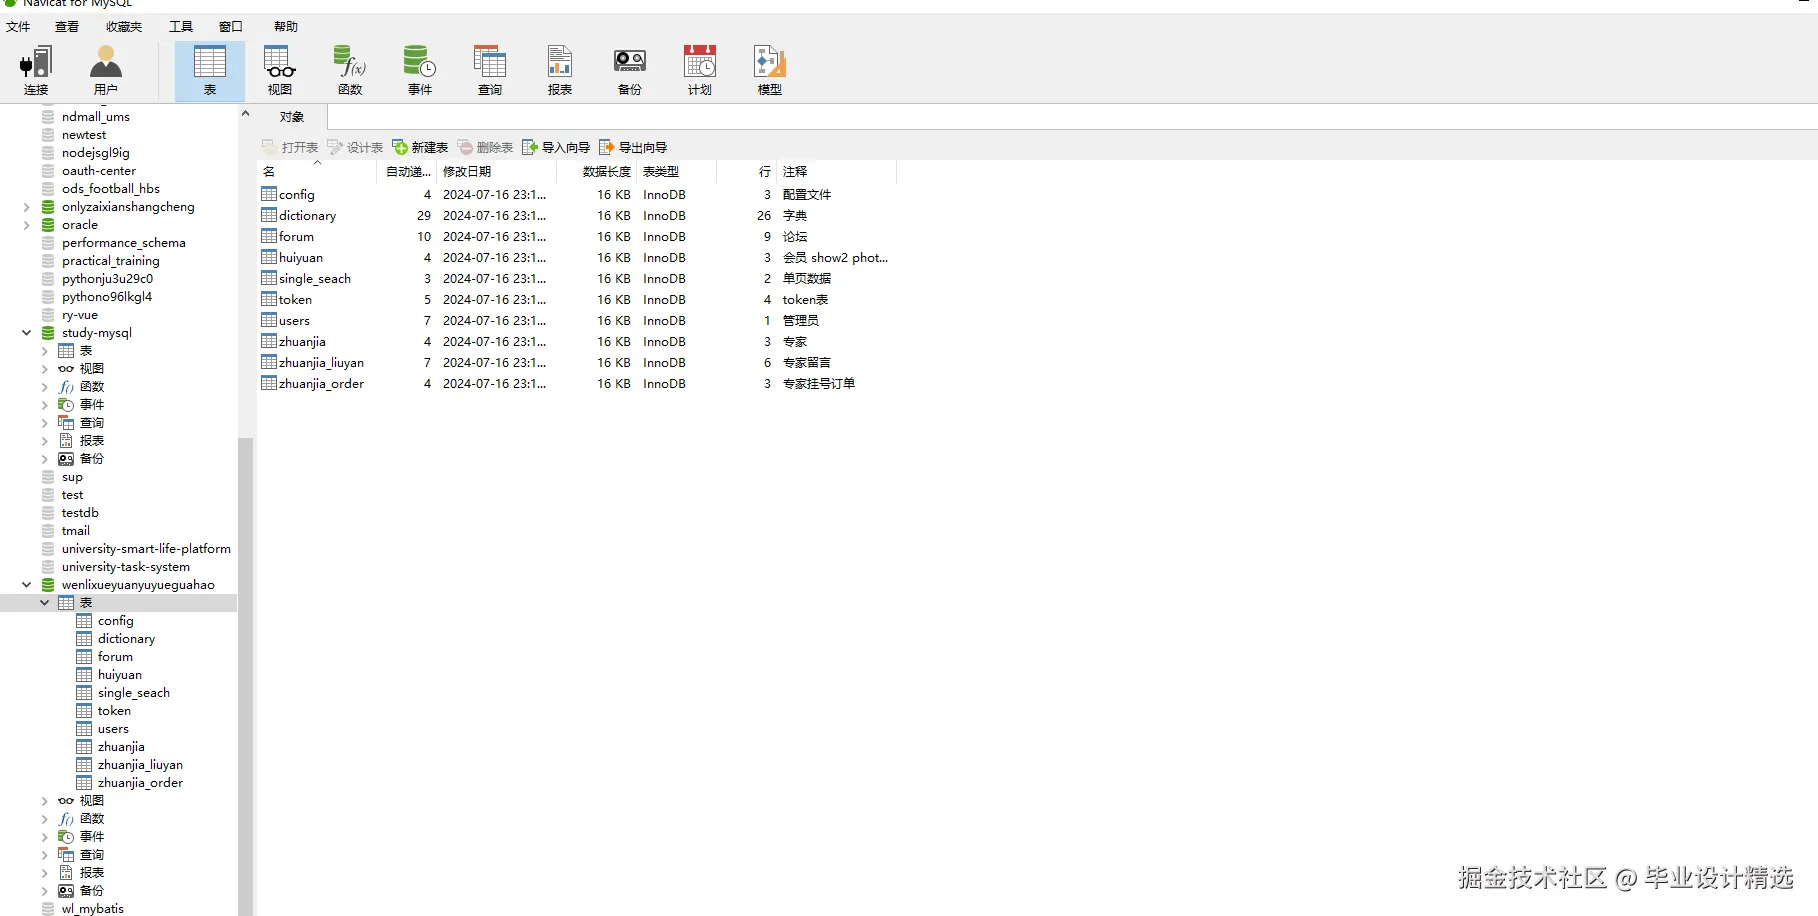Collapse the study-mysql database node
The height and width of the screenshot is (916, 1818).
[27, 333]
